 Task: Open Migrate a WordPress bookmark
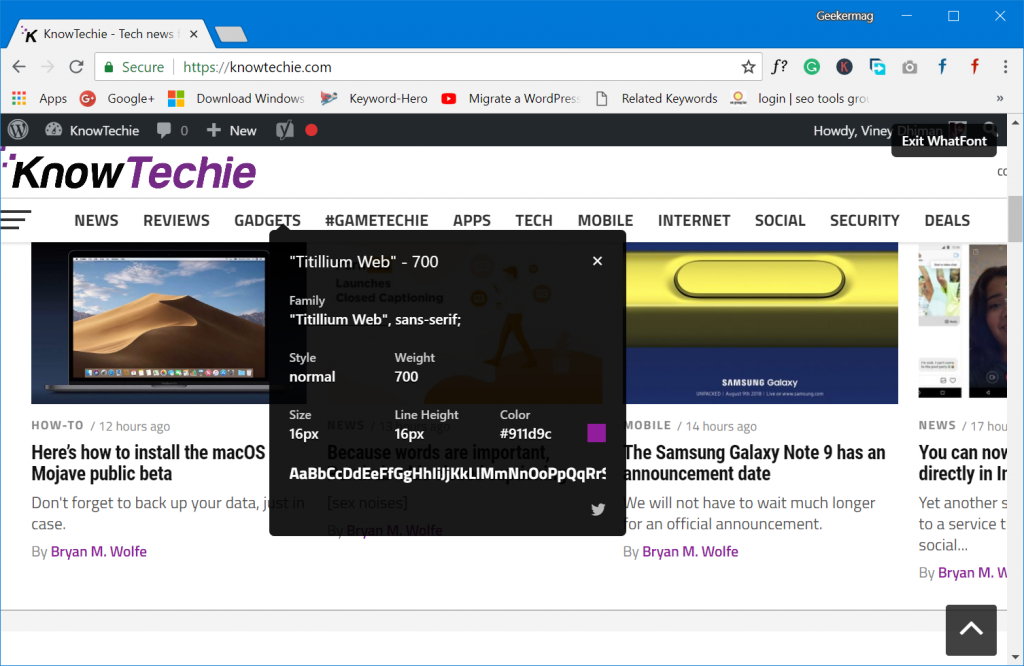coord(511,99)
